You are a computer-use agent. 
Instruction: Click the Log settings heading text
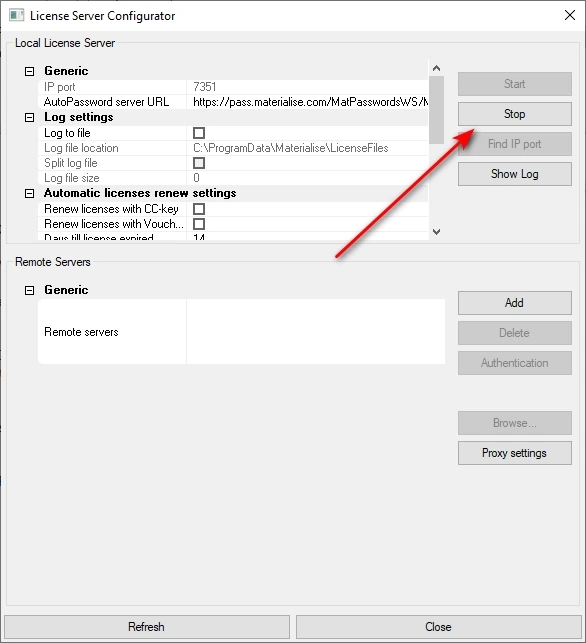tap(79, 117)
